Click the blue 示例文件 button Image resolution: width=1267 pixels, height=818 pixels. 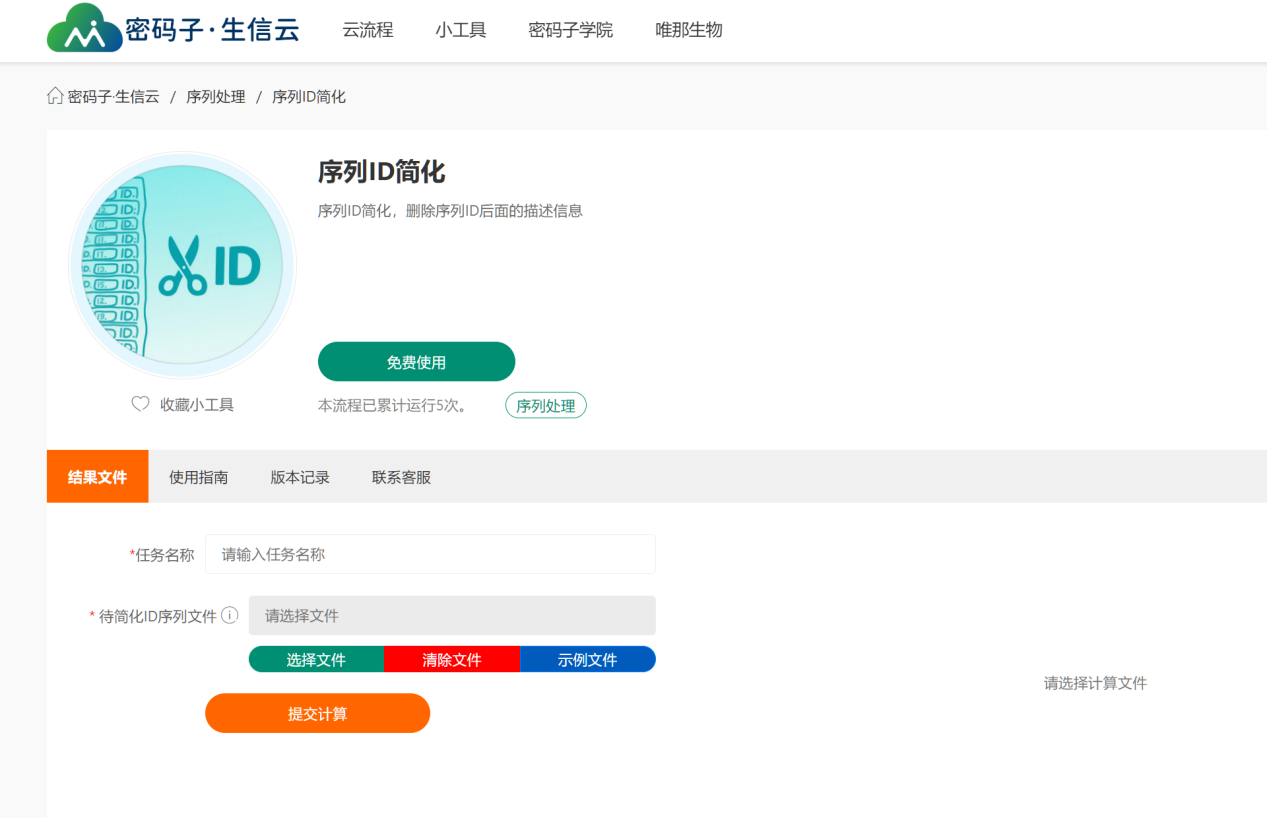[x=588, y=659]
